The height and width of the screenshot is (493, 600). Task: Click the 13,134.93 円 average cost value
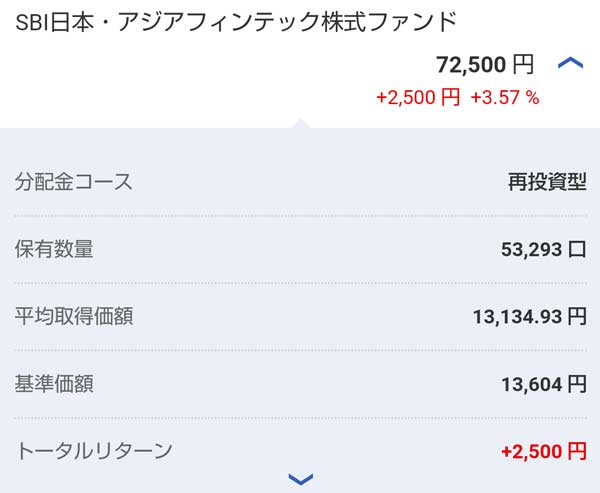[529, 317]
